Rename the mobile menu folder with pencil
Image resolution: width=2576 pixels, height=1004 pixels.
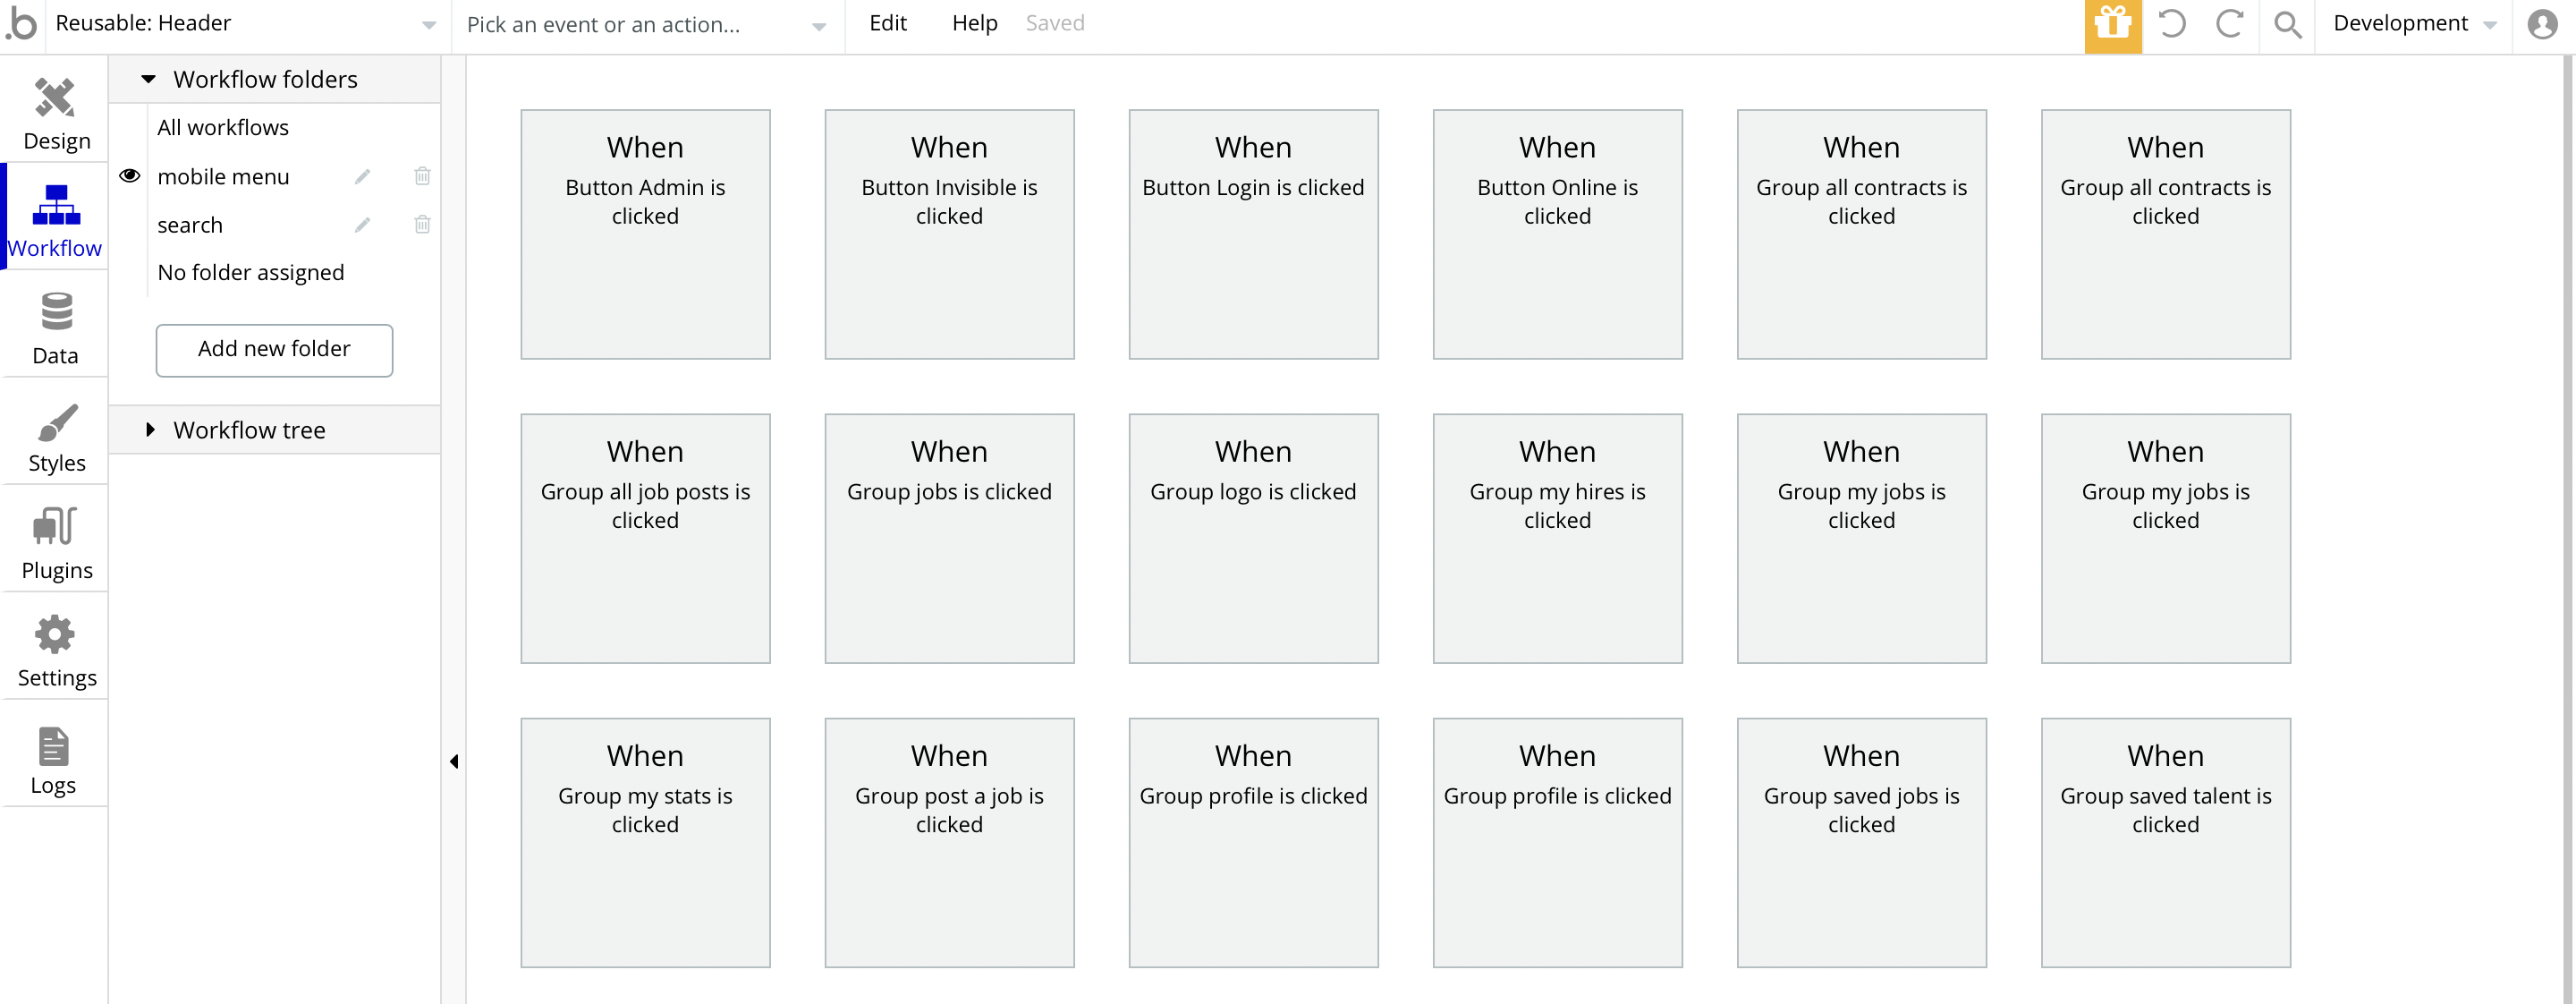(x=362, y=177)
